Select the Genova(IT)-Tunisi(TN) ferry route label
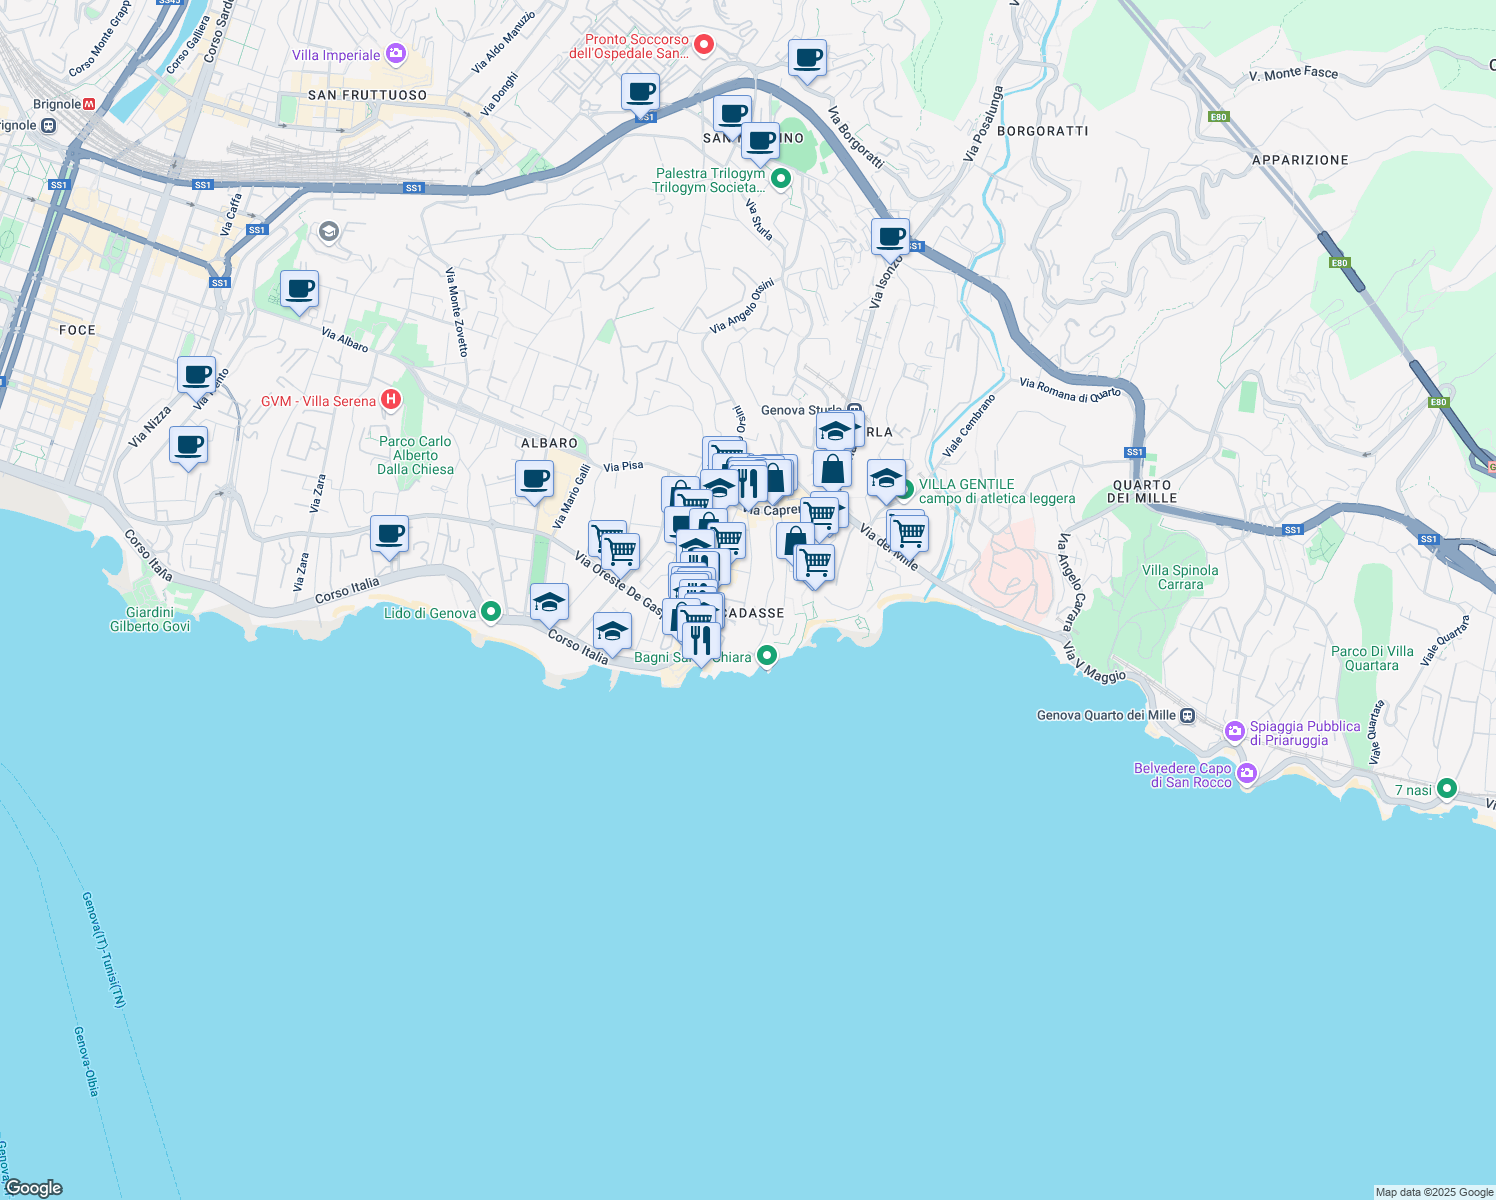Screen dimensions: 1496x1200 pyautogui.click(x=104, y=949)
